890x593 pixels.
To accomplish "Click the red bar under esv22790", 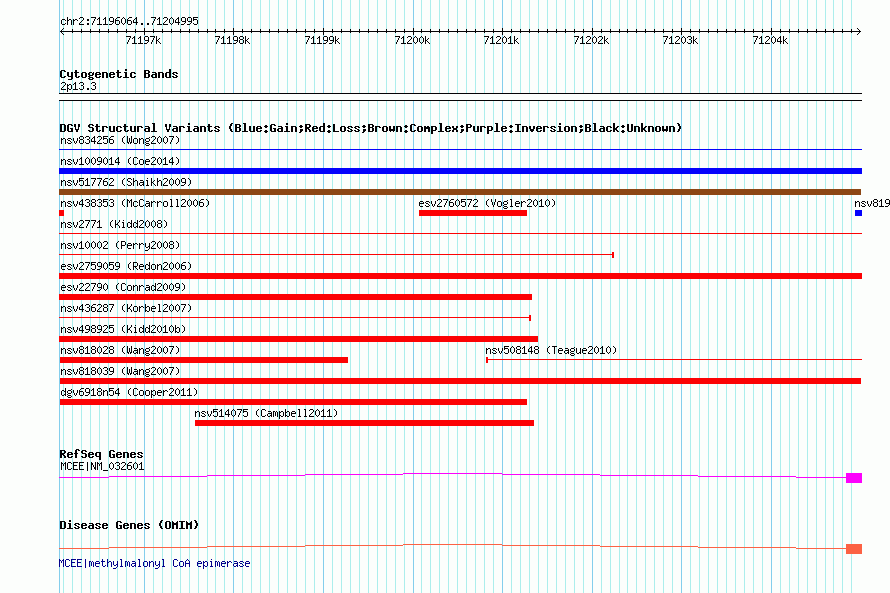I will (x=295, y=297).
